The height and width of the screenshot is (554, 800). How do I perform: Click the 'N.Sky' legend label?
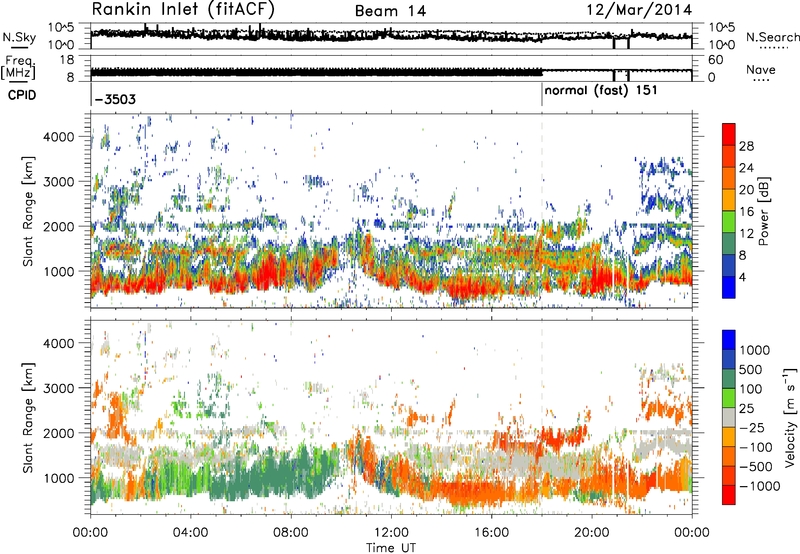tap(19, 37)
